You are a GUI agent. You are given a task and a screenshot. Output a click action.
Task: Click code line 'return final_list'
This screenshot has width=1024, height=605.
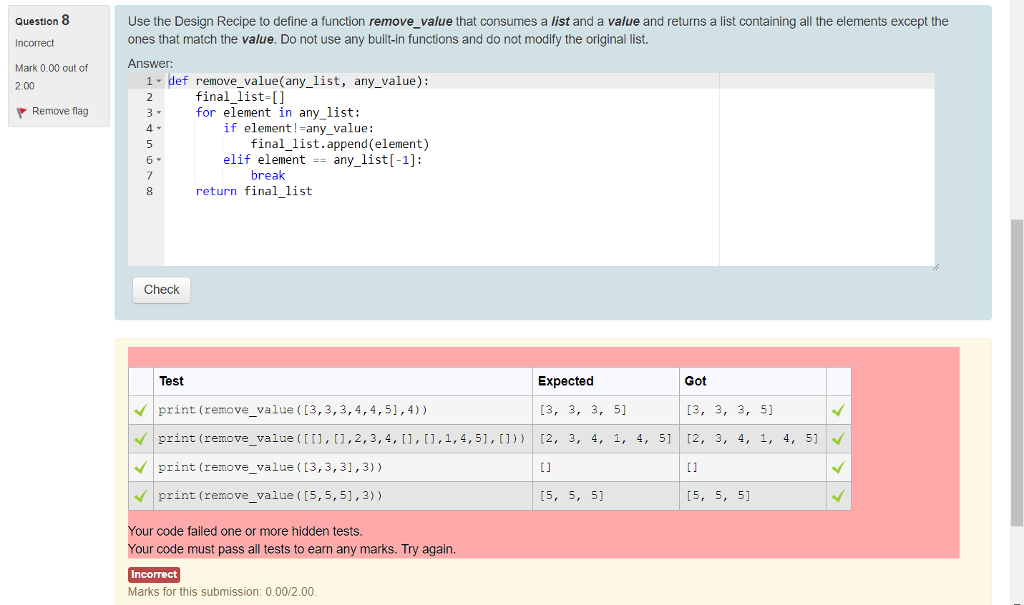(254, 191)
